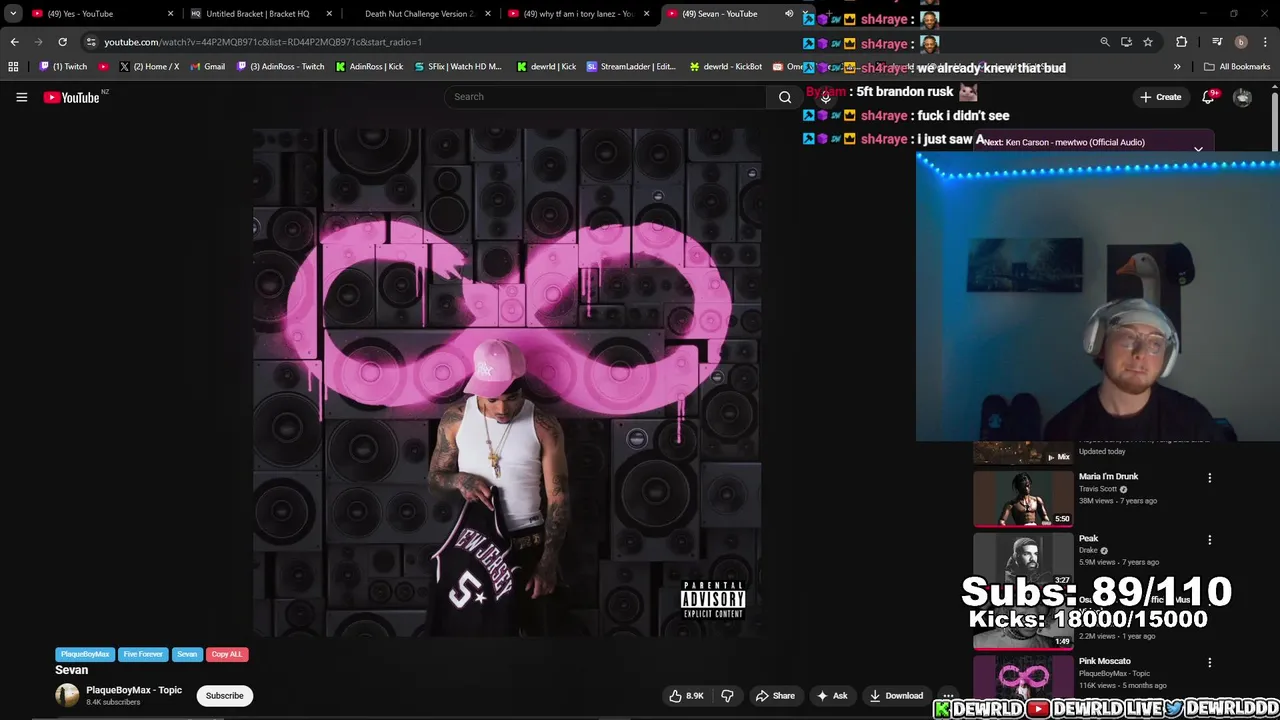The width and height of the screenshot is (1280, 720).
Task: Share the Sevan video
Action: tap(775, 696)
